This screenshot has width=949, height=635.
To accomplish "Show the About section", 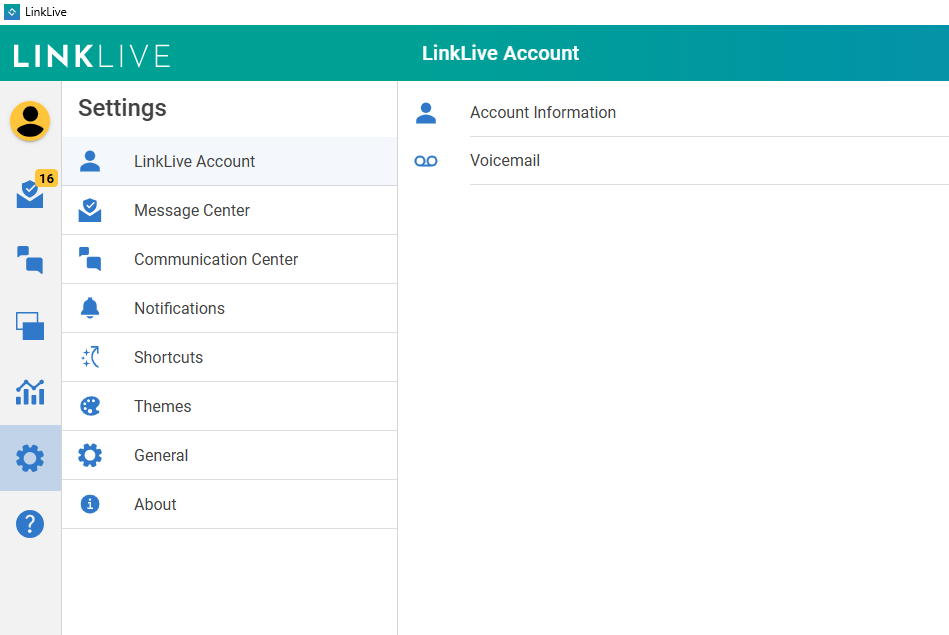I will pyautogui.click(x=155, y=505).
